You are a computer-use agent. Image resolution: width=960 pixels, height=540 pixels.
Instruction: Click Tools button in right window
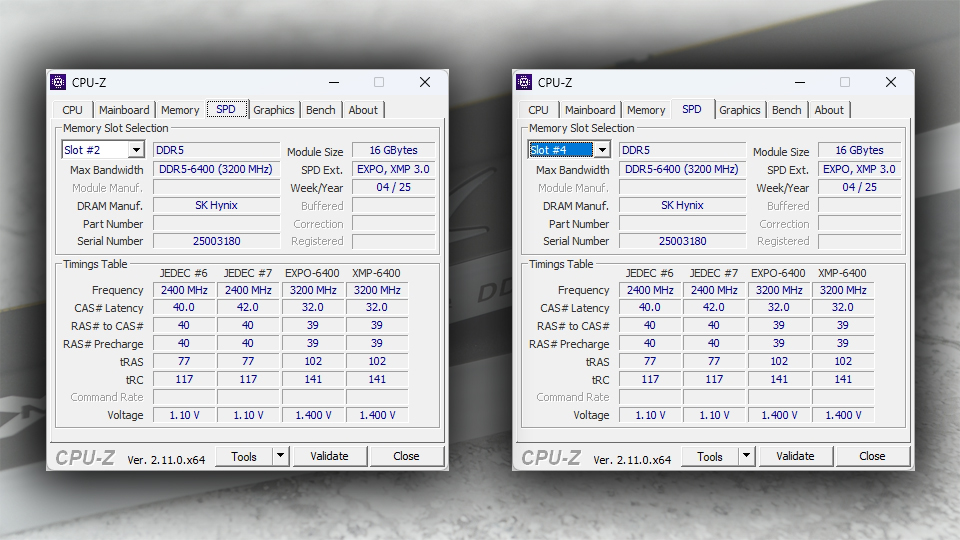pyautogui.click(x=710, y=456)
